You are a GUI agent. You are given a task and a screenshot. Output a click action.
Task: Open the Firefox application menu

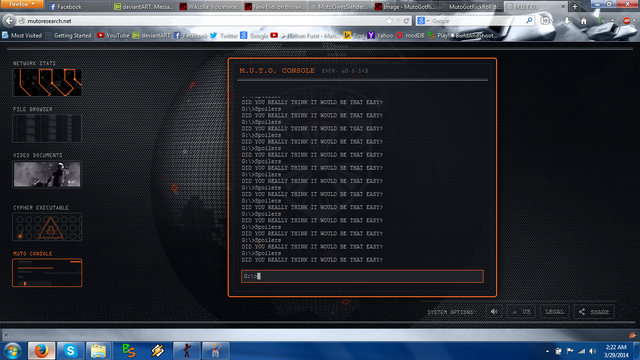(22, 4)
